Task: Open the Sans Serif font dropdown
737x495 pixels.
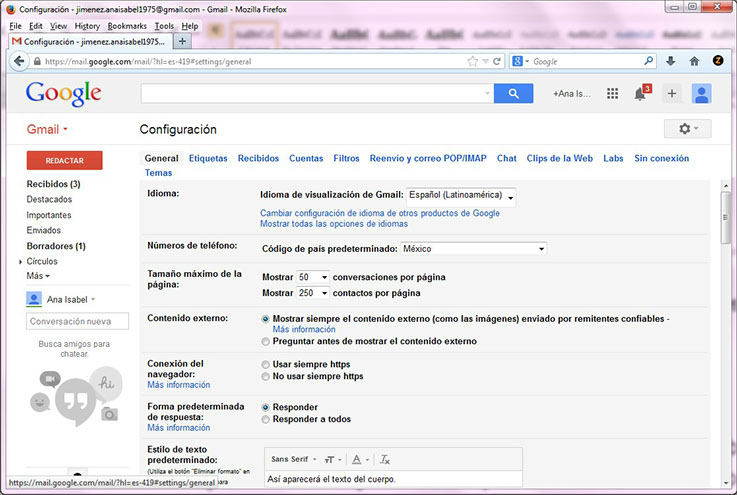Action: 294,459
